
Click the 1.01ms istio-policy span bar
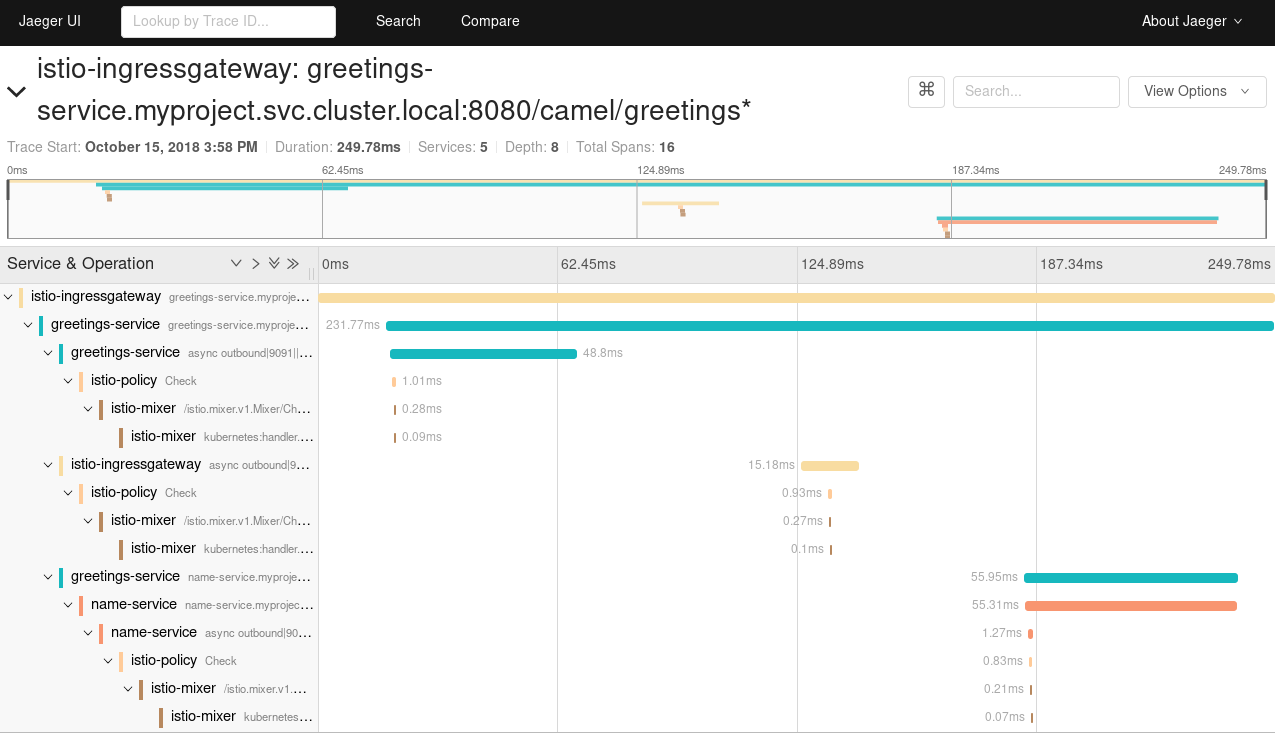point(394,381)
